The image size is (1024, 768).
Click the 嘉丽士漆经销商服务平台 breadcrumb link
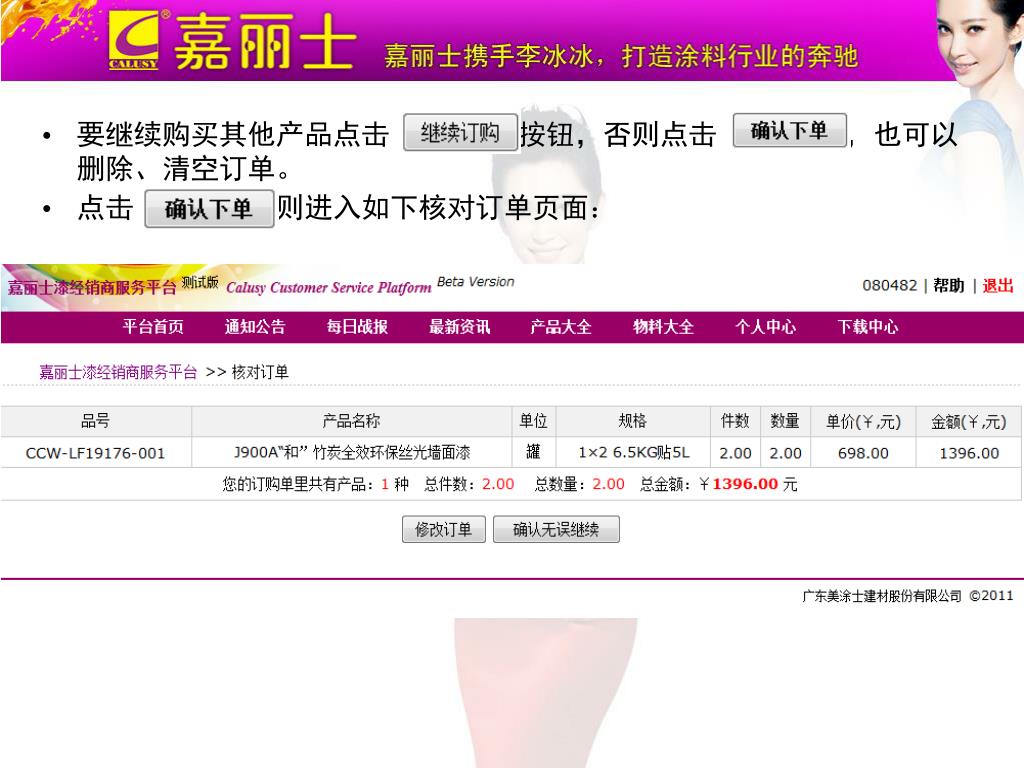click(x=118, y=372)
